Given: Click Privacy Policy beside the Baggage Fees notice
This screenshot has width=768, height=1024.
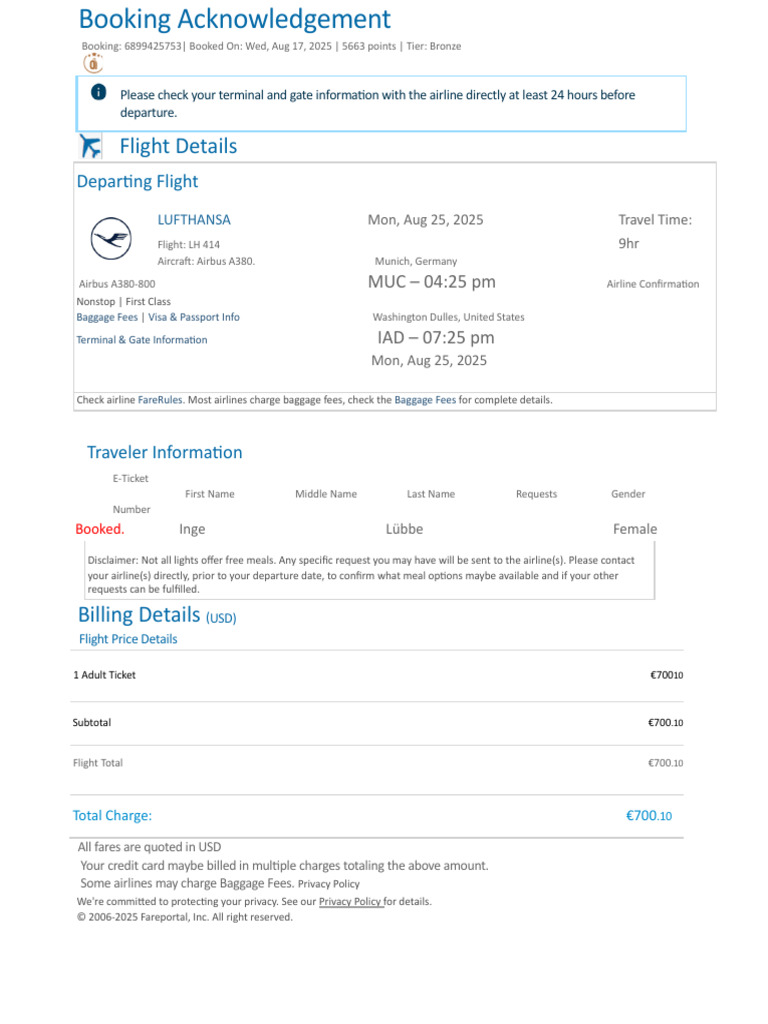Looking at the screenshot, I should pos(329,884).
